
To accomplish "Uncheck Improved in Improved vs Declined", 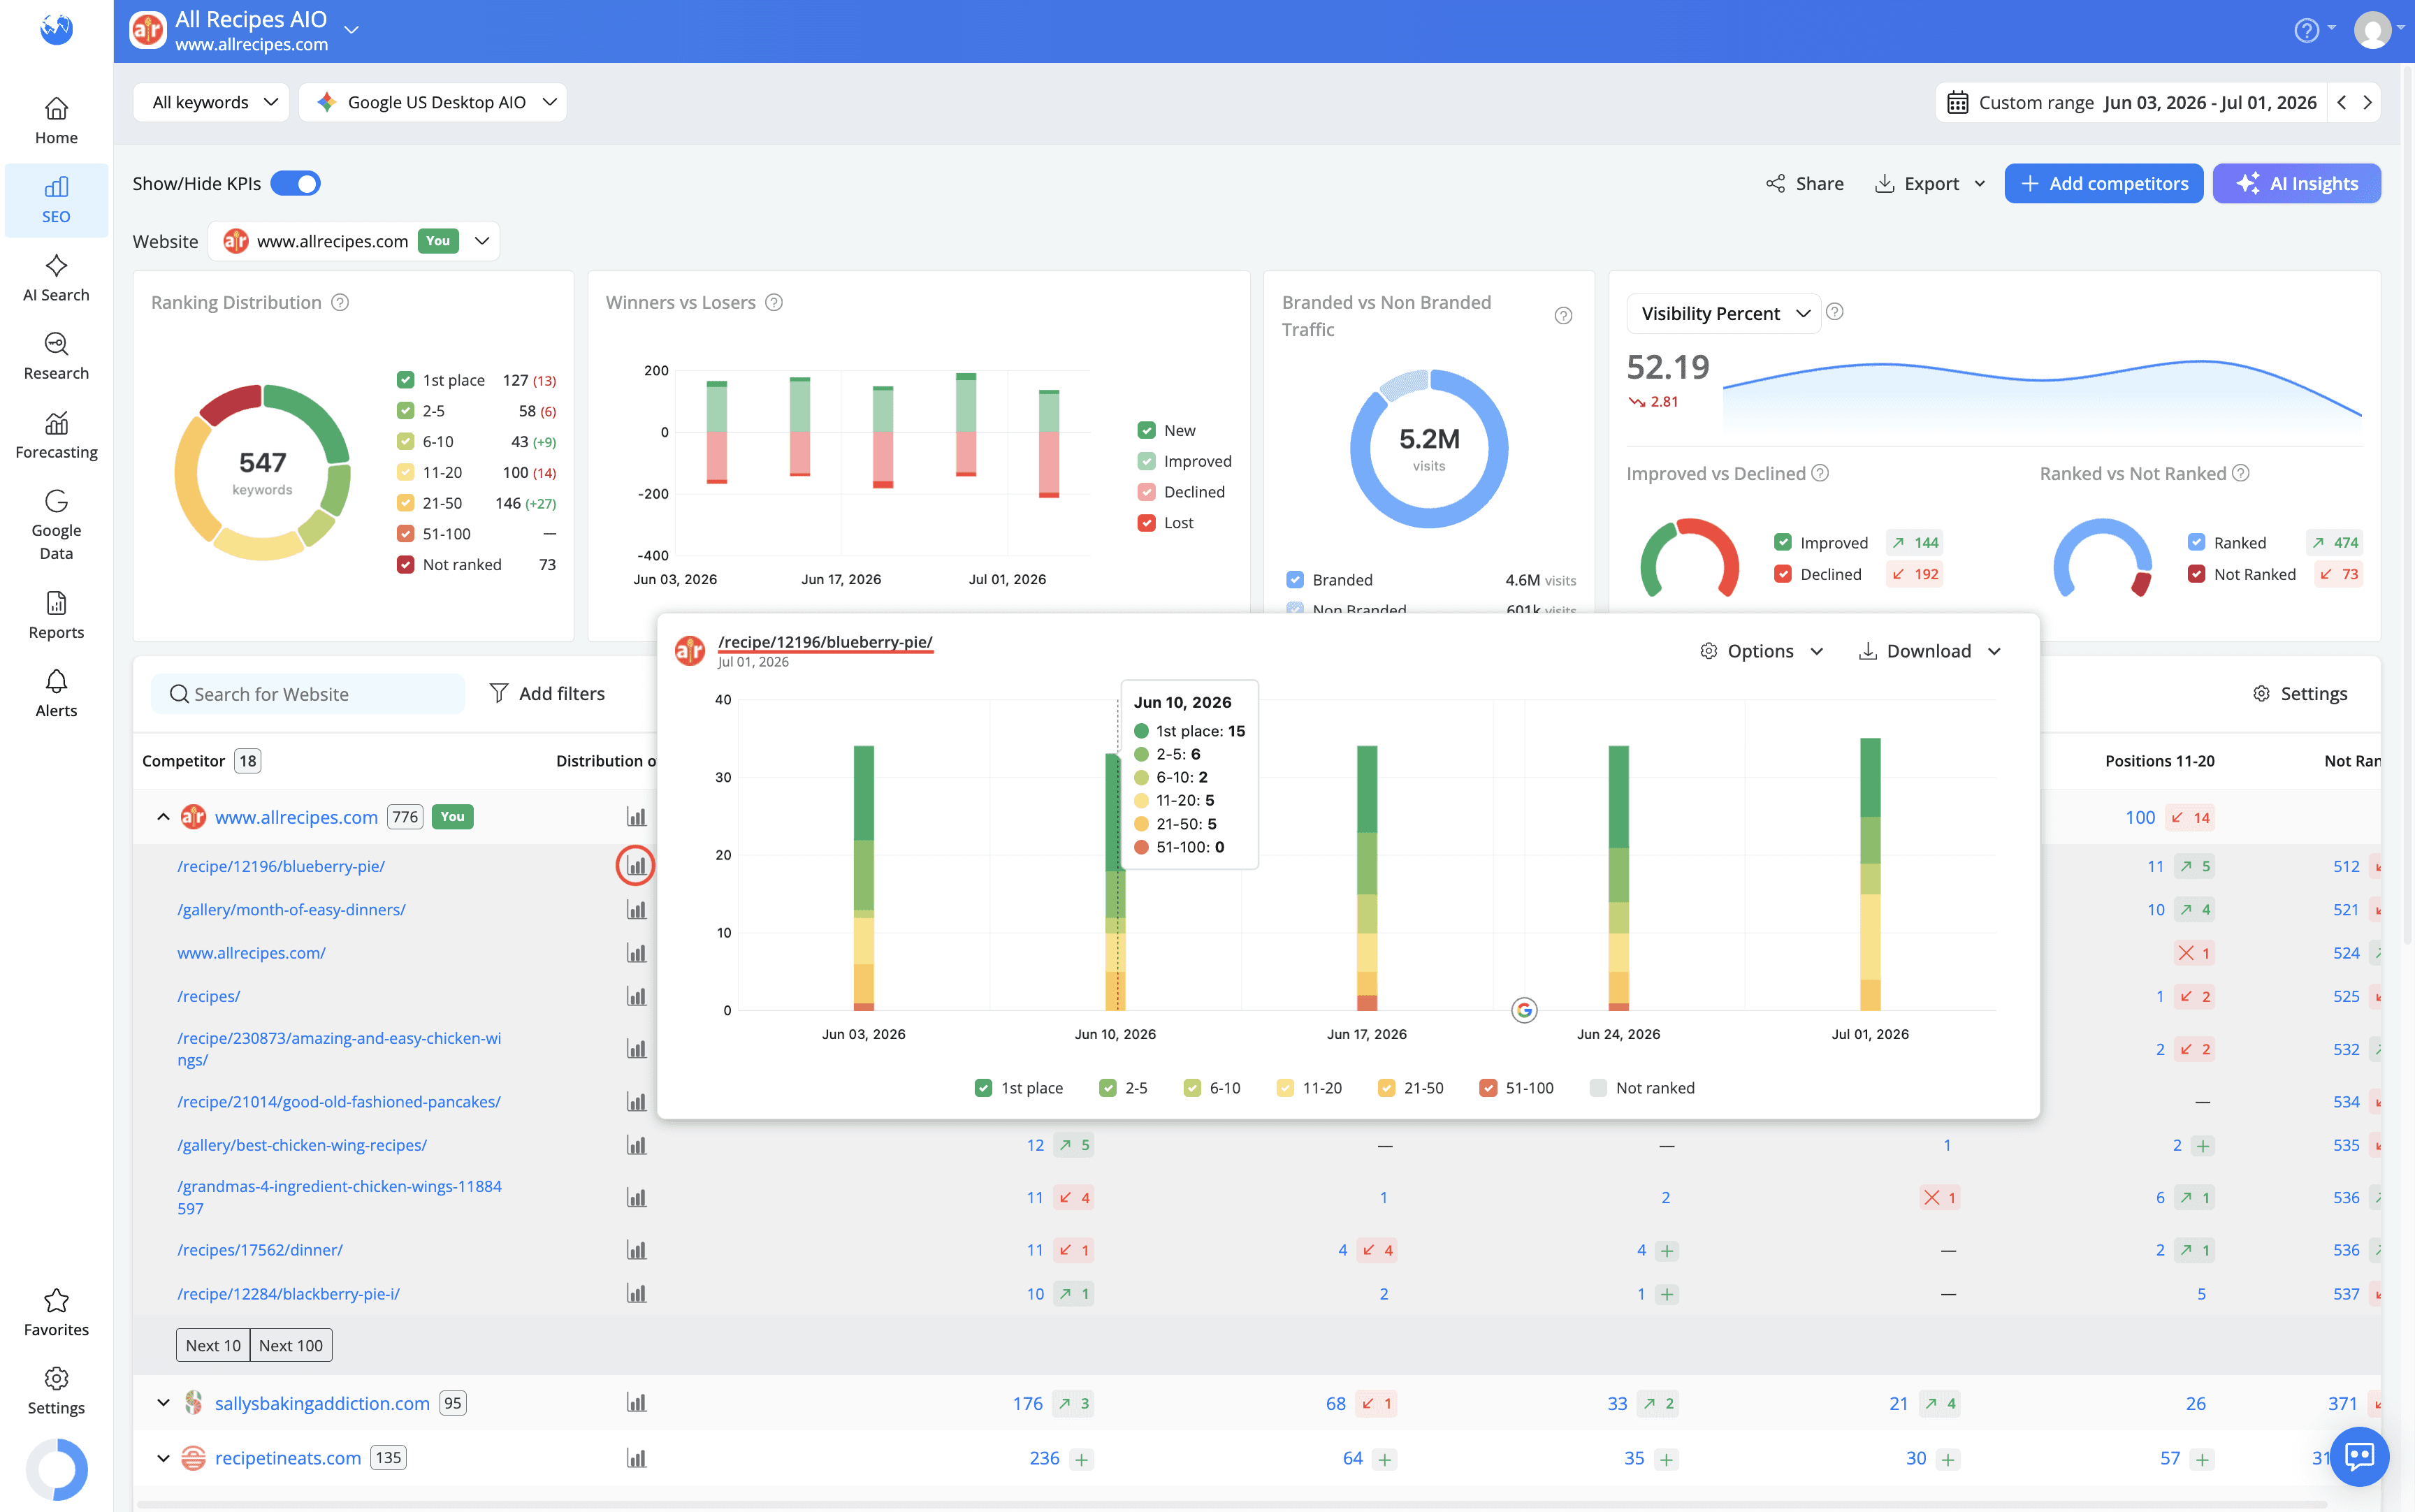I will [x=1783, y=542].
